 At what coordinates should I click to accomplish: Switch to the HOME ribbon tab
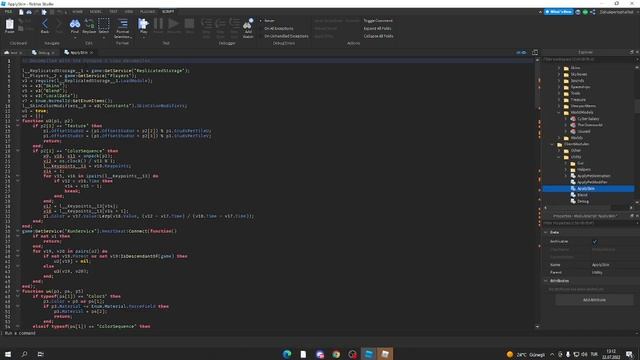(77, 12)
